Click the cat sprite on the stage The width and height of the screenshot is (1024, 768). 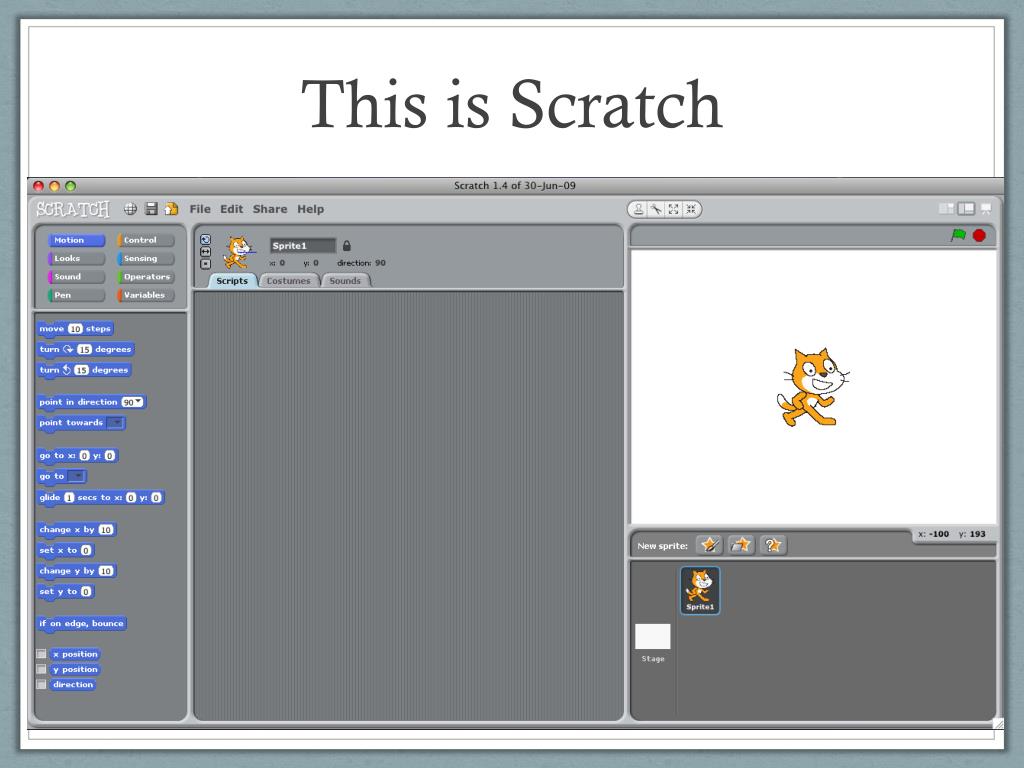click(812, 387)
